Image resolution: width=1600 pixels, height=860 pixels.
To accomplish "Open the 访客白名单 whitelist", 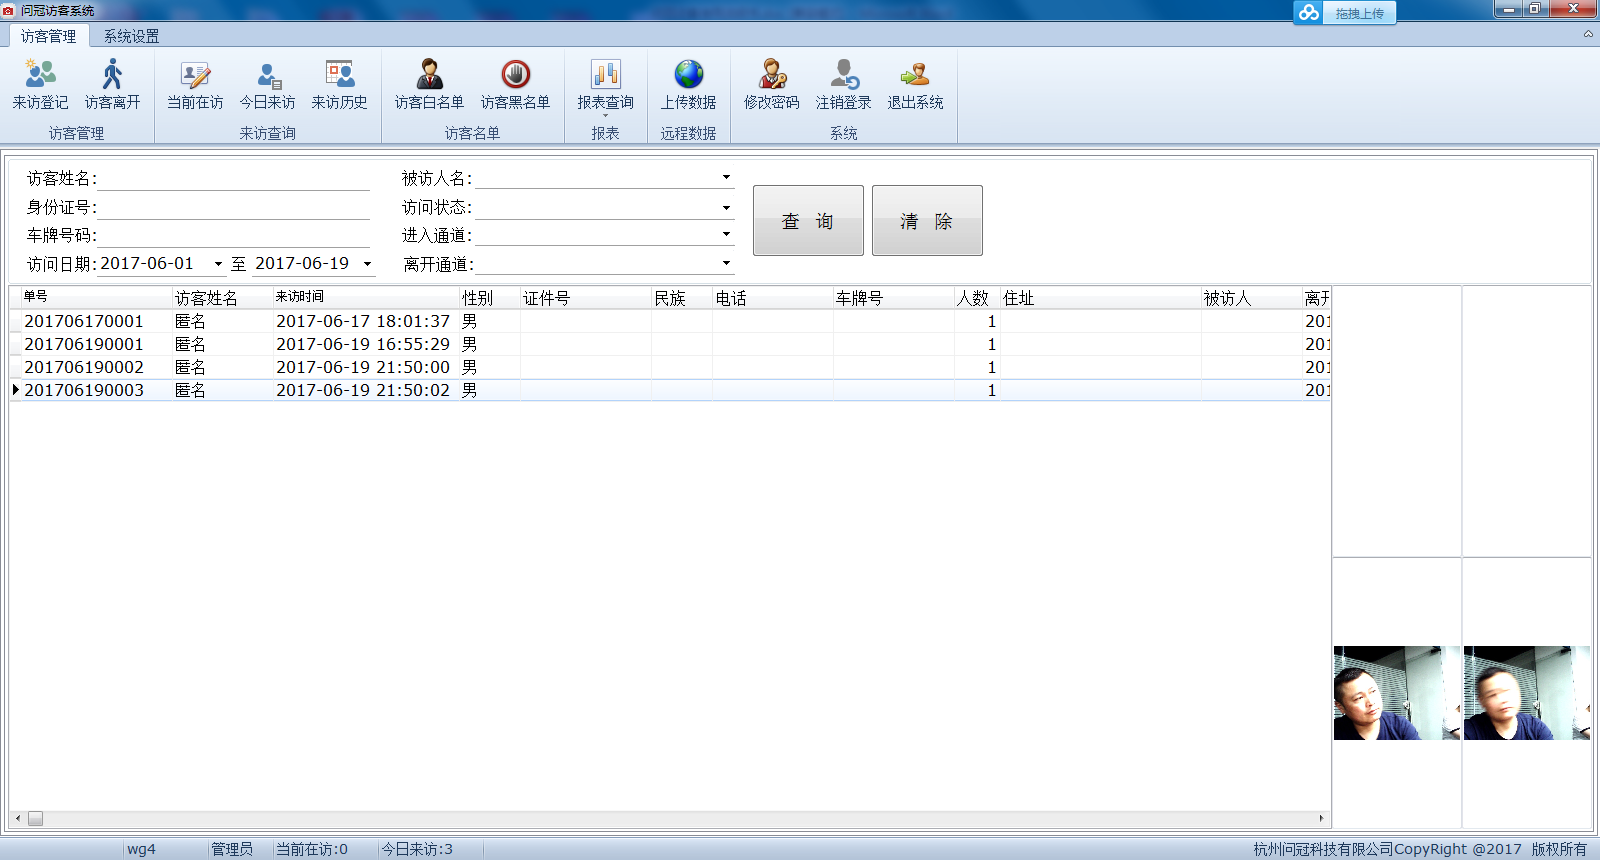I will click(x=429, y=84).
